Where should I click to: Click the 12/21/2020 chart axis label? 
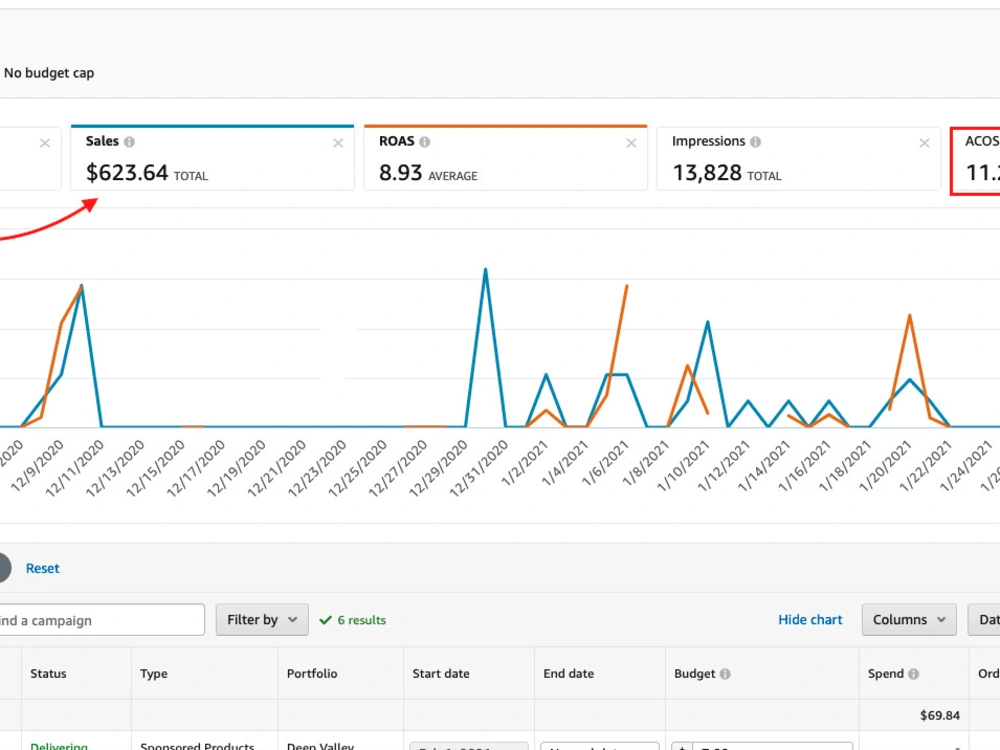(x=277, y=468)
